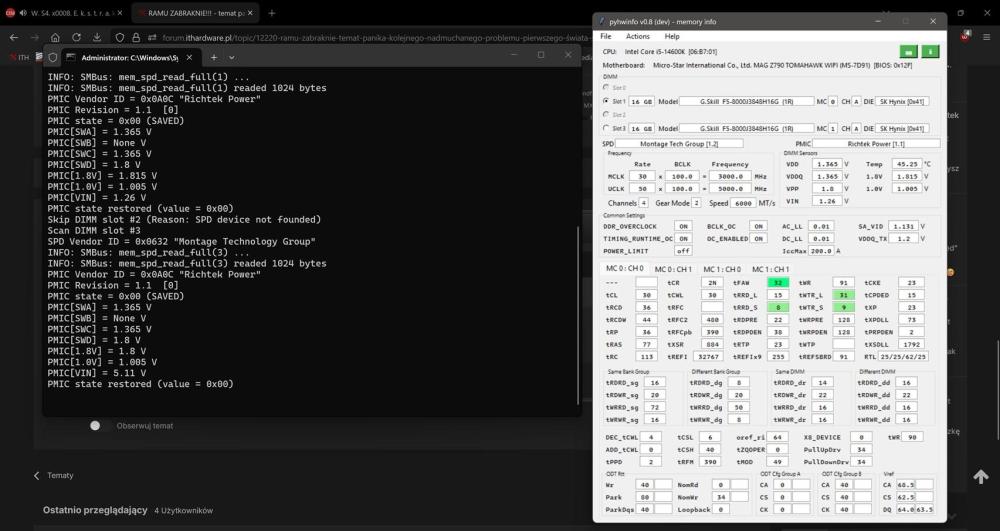
Task: Switch to the MC 1 : CH 0 tab
Action: pyautogui.click(x=722, y=269)
